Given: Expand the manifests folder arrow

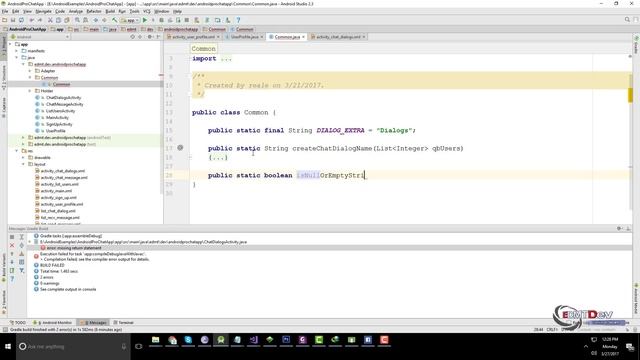Looking at the screenshot, I should click(x=17, y=51).
